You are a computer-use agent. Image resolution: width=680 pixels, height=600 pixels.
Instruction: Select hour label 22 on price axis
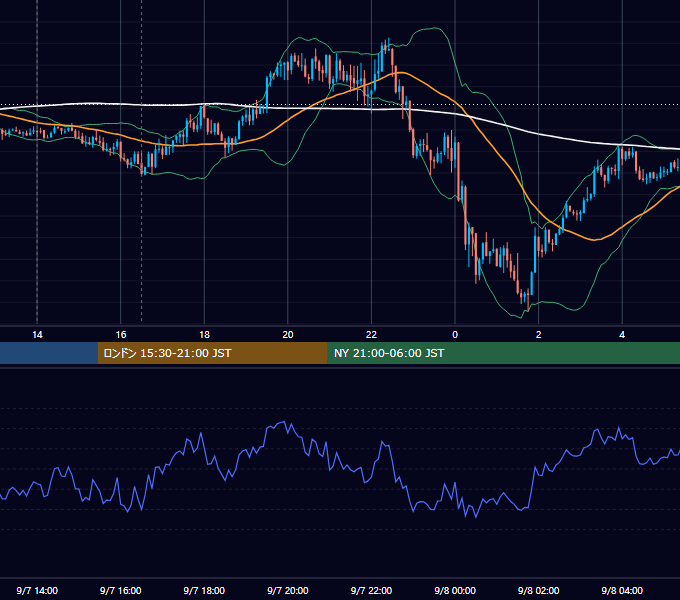coord(371,335)
